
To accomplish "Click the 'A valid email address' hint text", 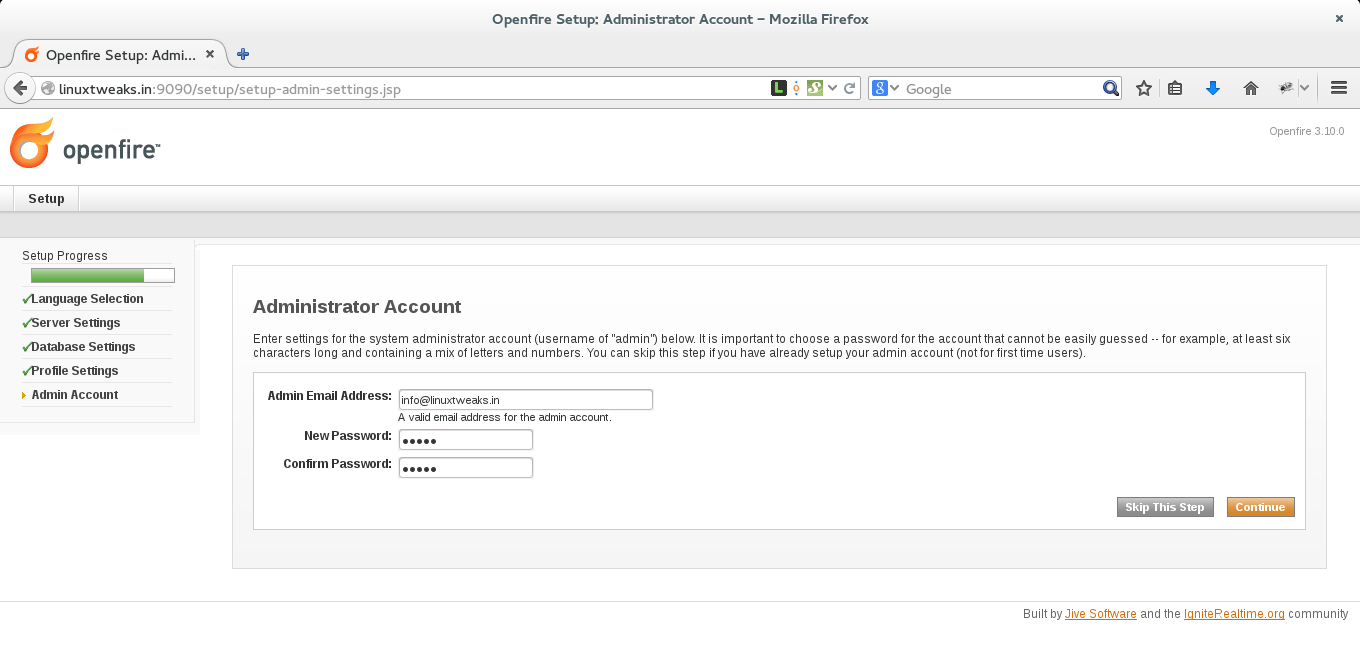I will tap(505, 417).
